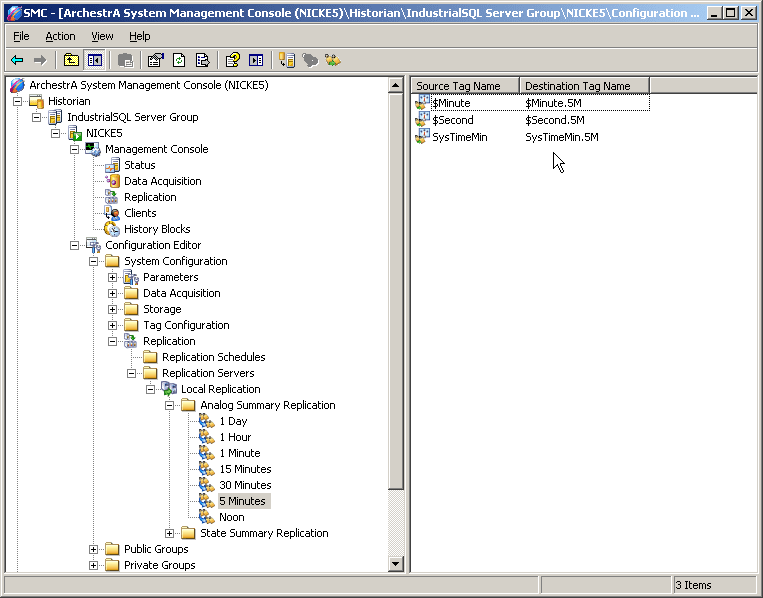Select the 15 Minutes replication schedule
763x598 pixels.
(246, 470)
